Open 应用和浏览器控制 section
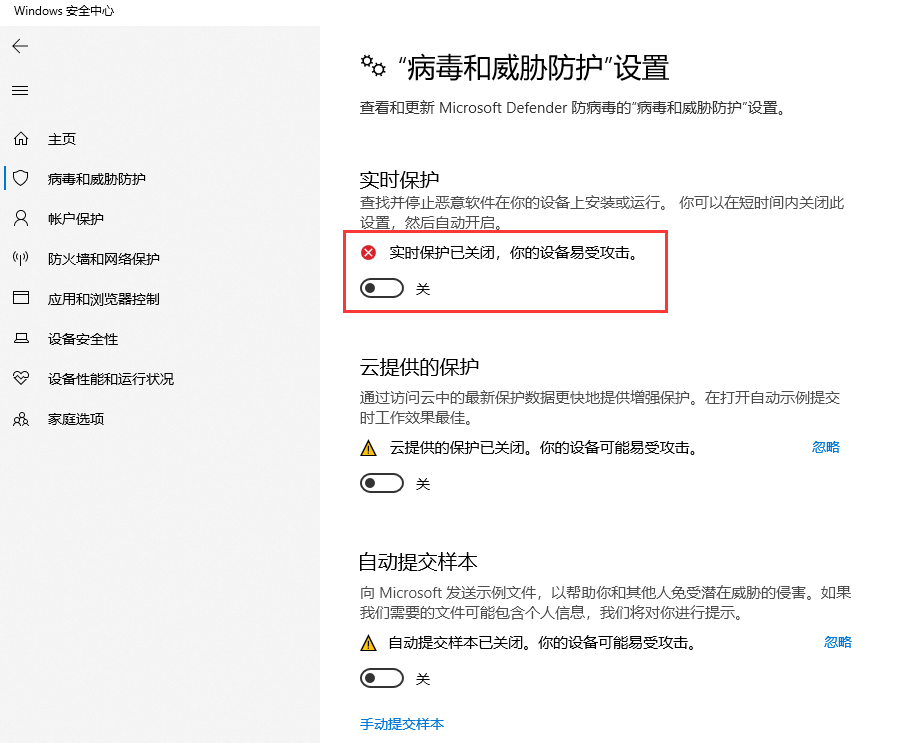 tap(104, 299)
